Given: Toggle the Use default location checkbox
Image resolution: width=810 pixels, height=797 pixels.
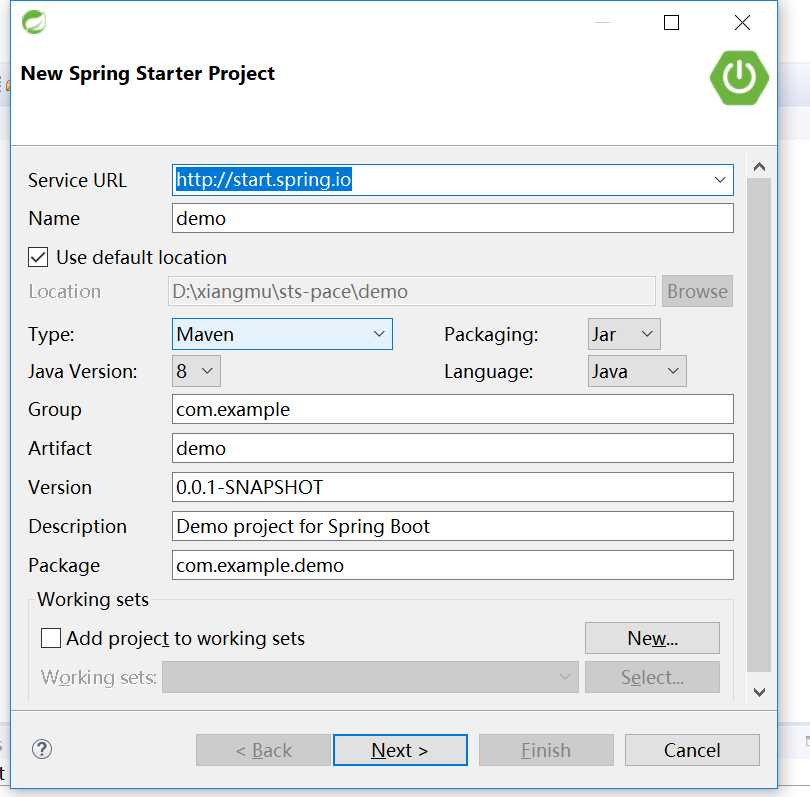Looking at the screenshot, I should (x=38, y=257).
